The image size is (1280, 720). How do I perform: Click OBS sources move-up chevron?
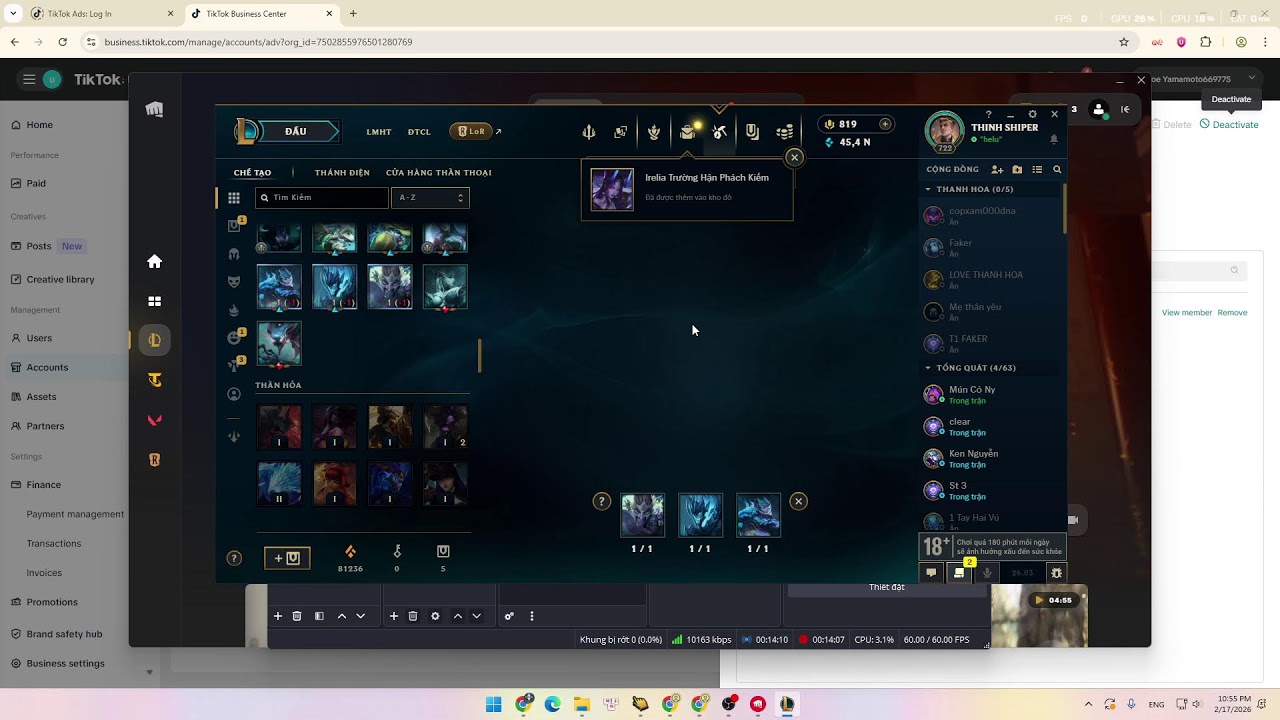(x=458, y=616)
